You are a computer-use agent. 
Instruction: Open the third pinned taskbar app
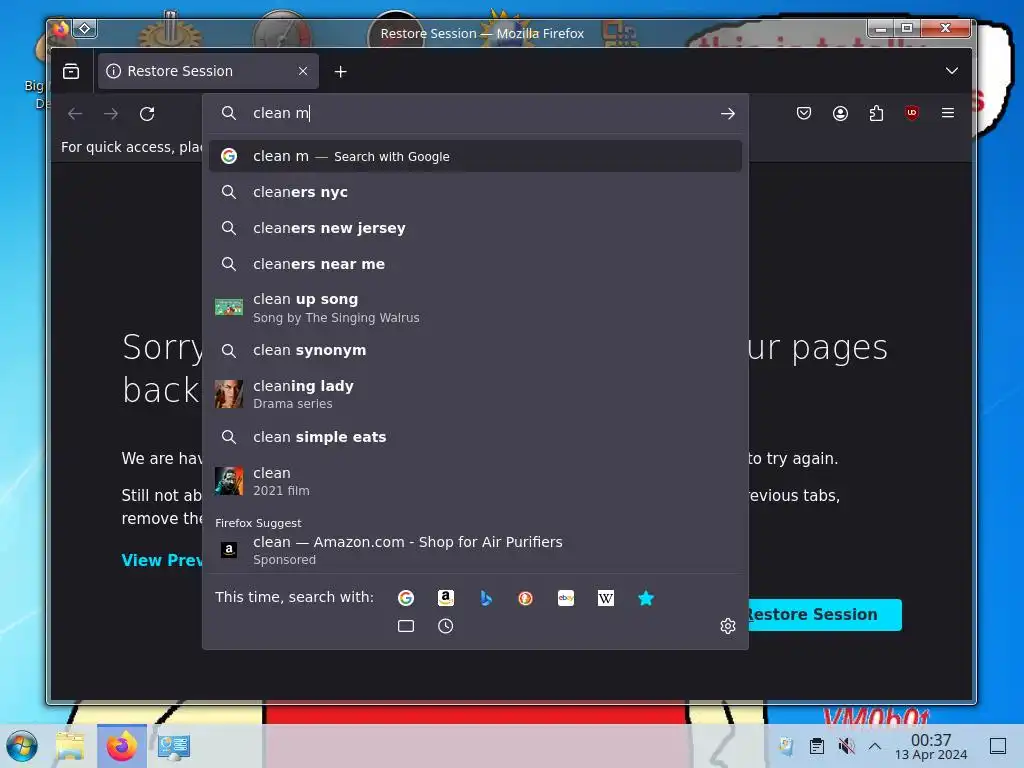coord(174,746)
